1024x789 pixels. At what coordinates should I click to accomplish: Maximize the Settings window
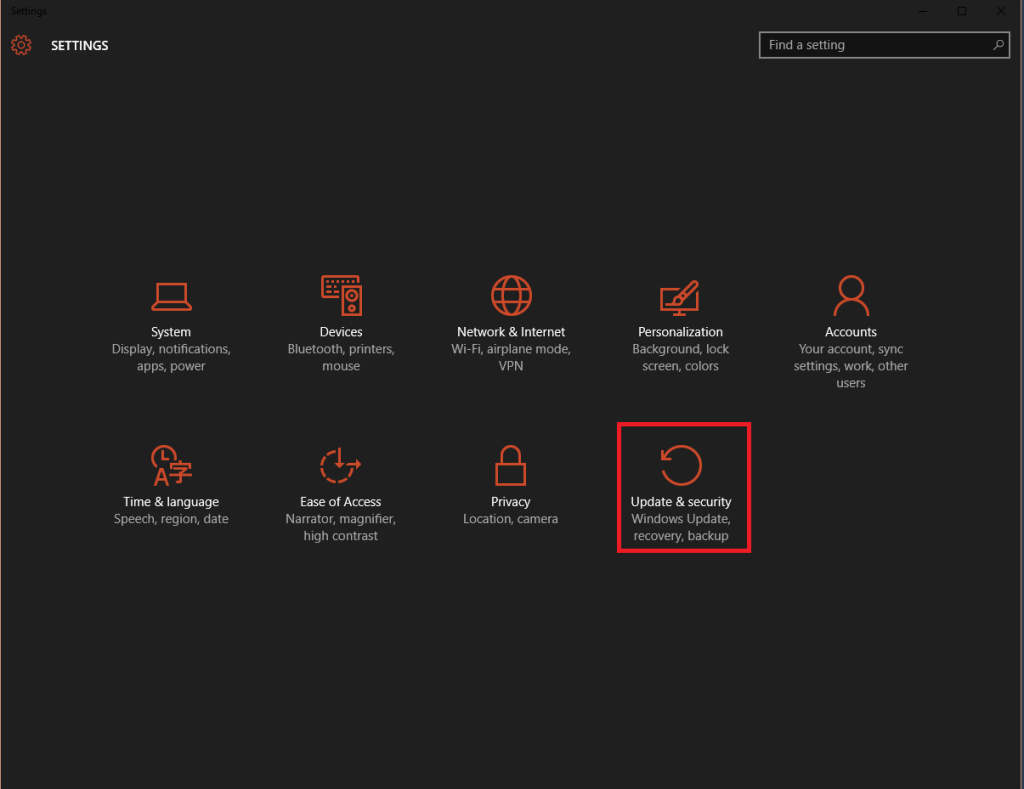pyautogui.click(x=962, y=11)
